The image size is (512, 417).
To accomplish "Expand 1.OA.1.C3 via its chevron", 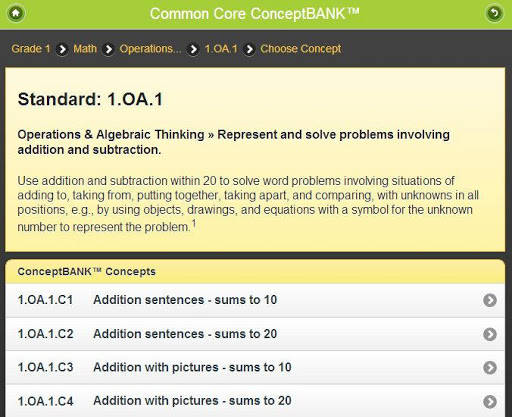I will point(490,368).
